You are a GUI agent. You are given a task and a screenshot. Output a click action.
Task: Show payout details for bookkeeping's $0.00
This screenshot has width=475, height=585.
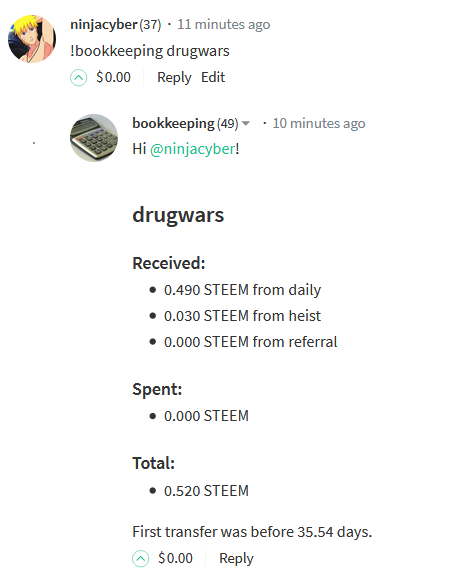click(175, 558)
